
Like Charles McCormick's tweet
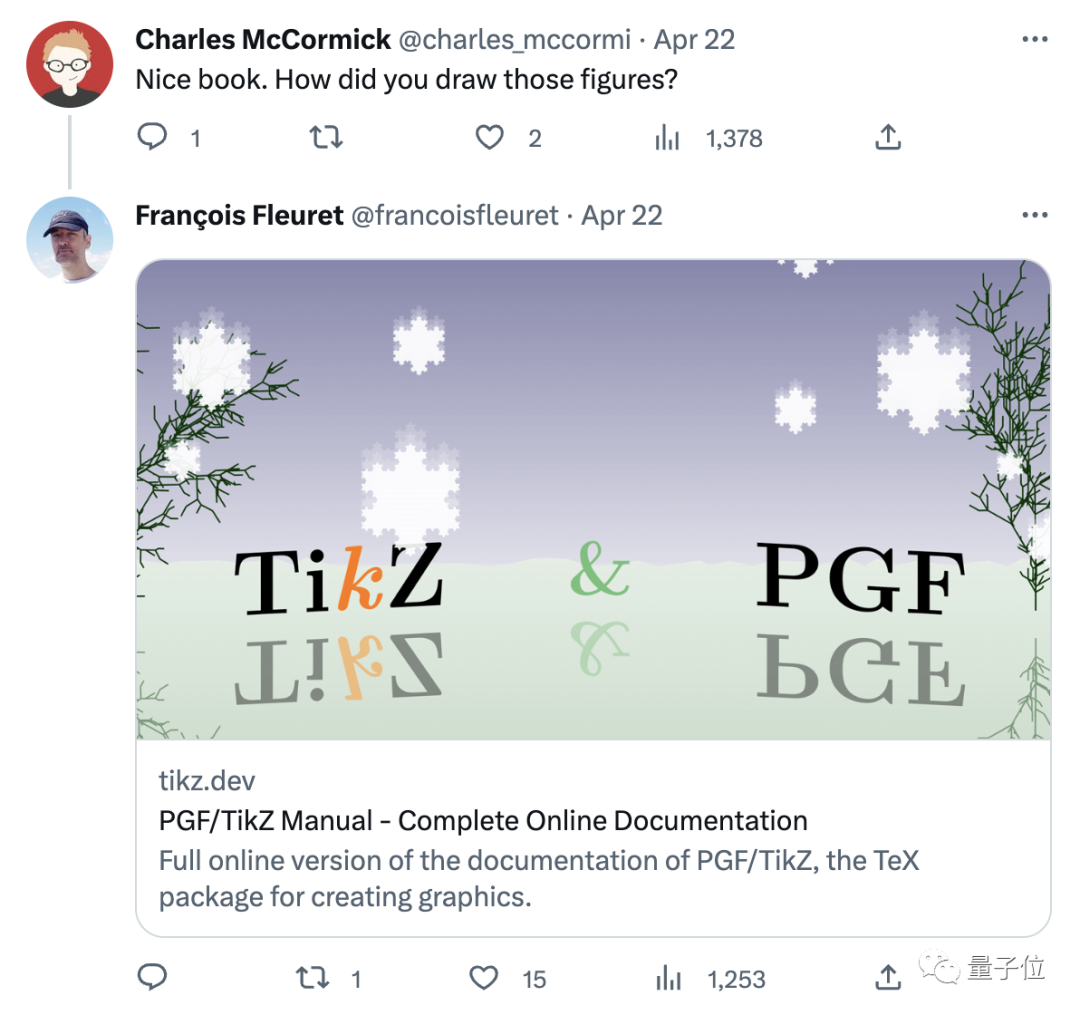point(489,137)
